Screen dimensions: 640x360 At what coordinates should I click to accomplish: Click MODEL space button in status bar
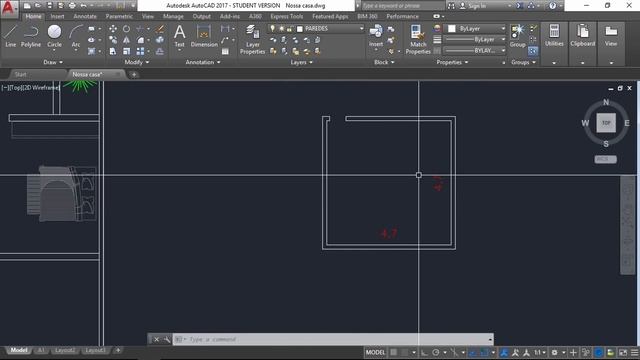point(375,352)
